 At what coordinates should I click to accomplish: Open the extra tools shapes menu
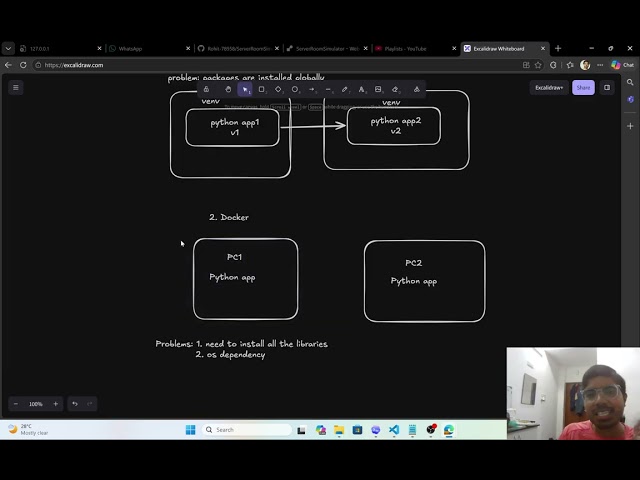(x=417, y=89)
